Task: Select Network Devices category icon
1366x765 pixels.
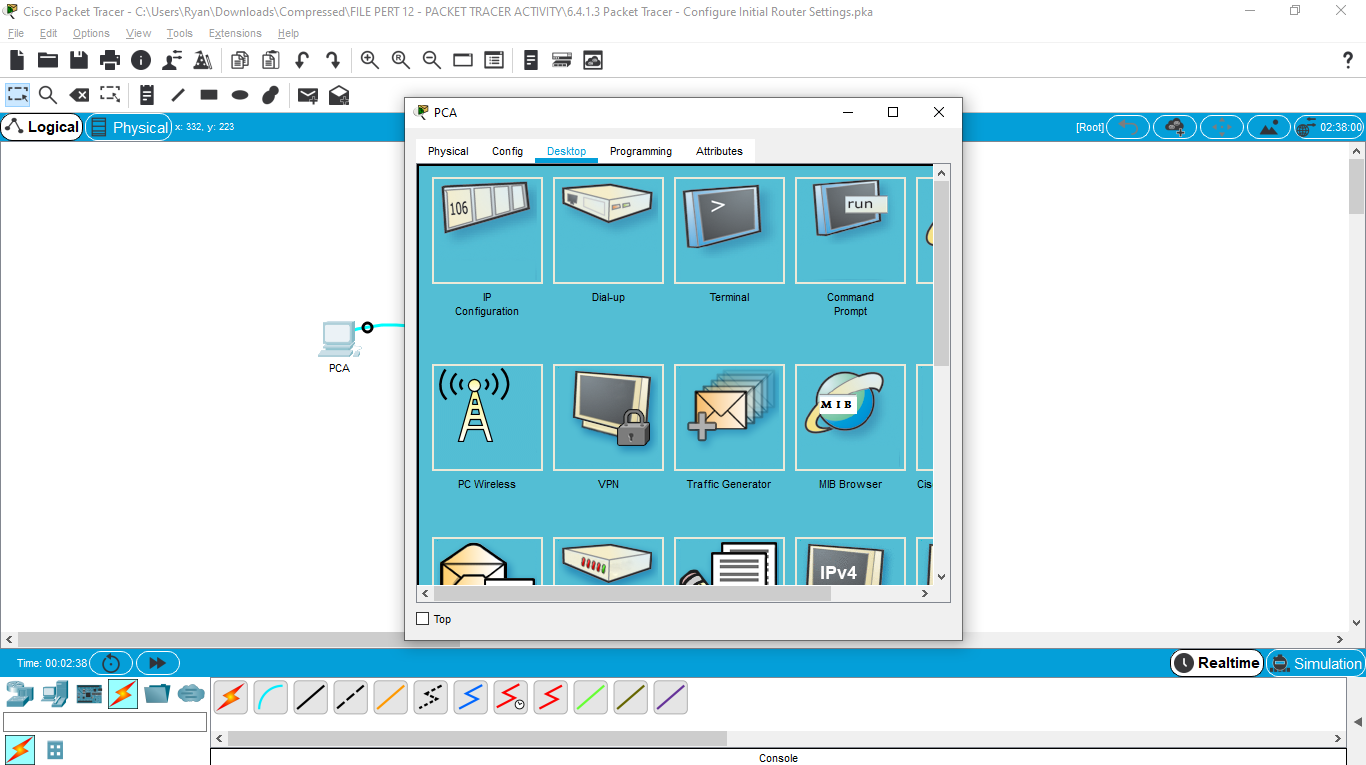Action: (x=20, y=692)
